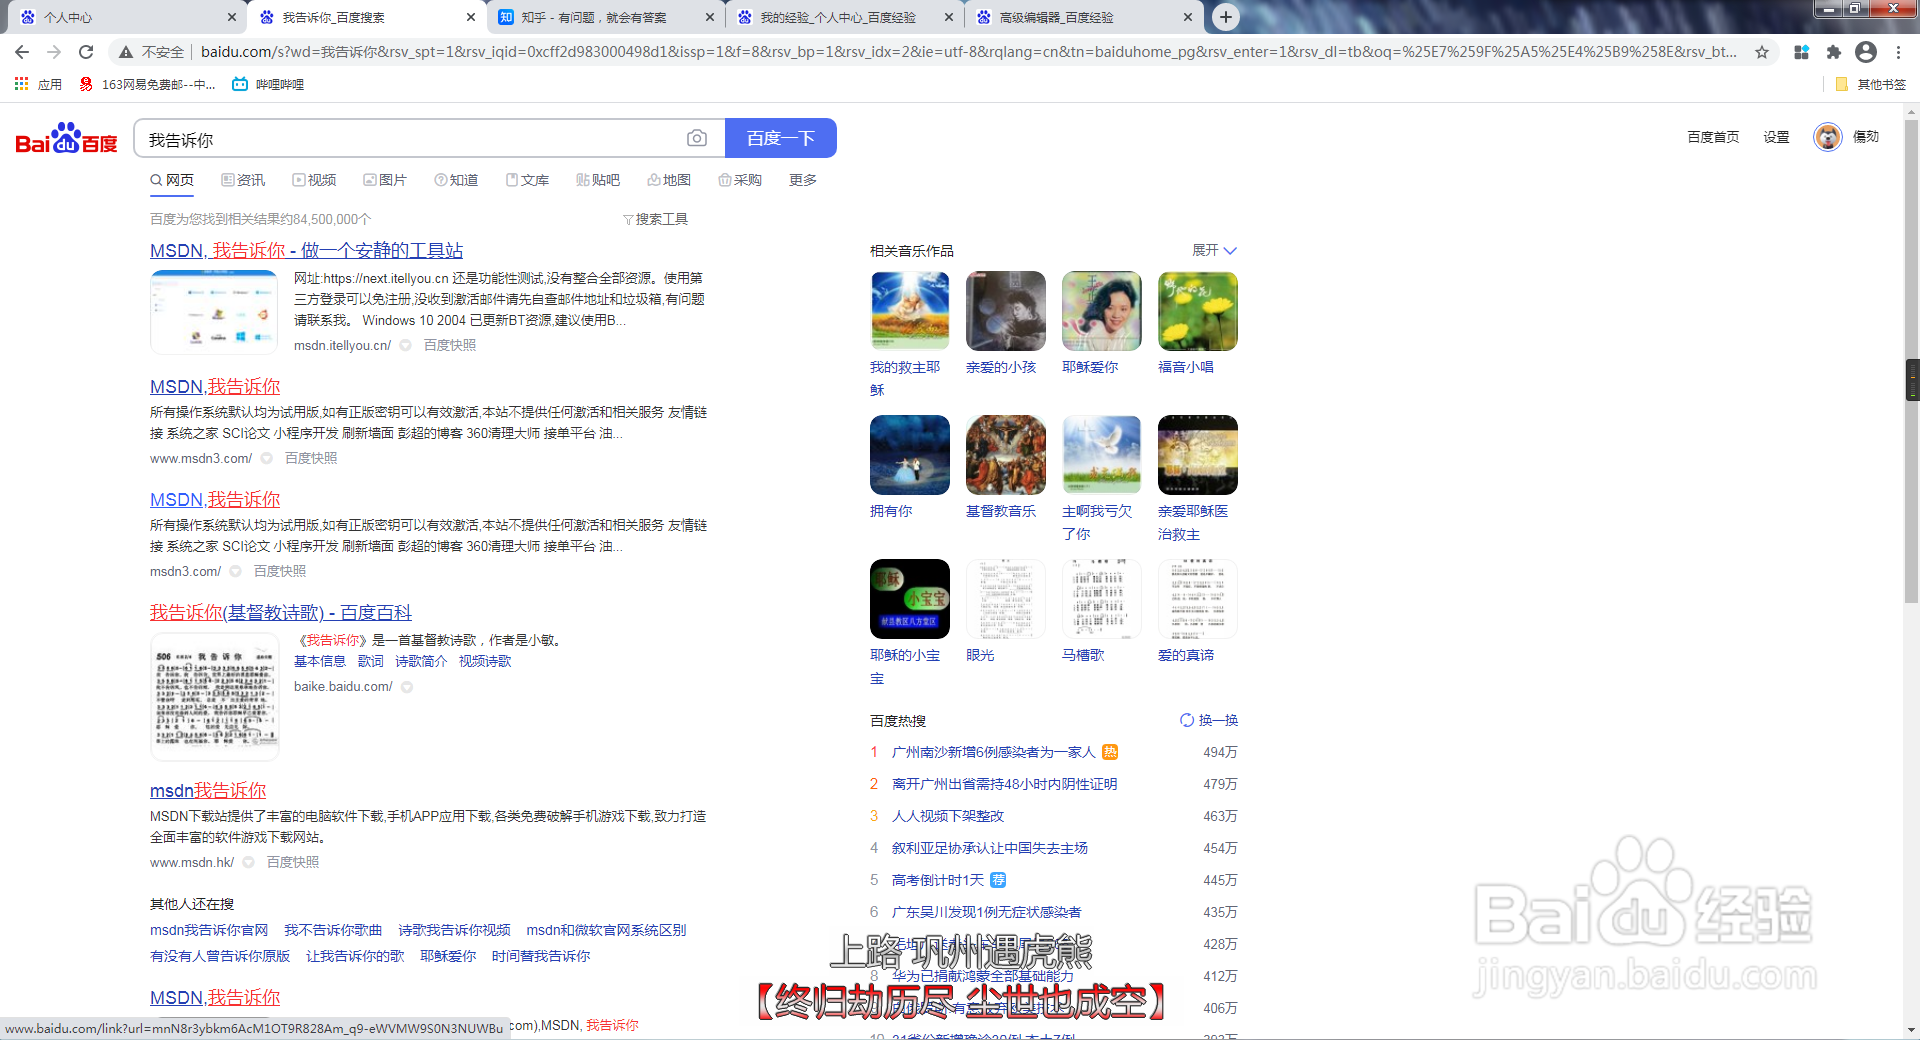This screenshot has height=1040, width=1920.
Task: Click the hymn sheet thumbnail in Baike result
Action: [x=214, y=696]
